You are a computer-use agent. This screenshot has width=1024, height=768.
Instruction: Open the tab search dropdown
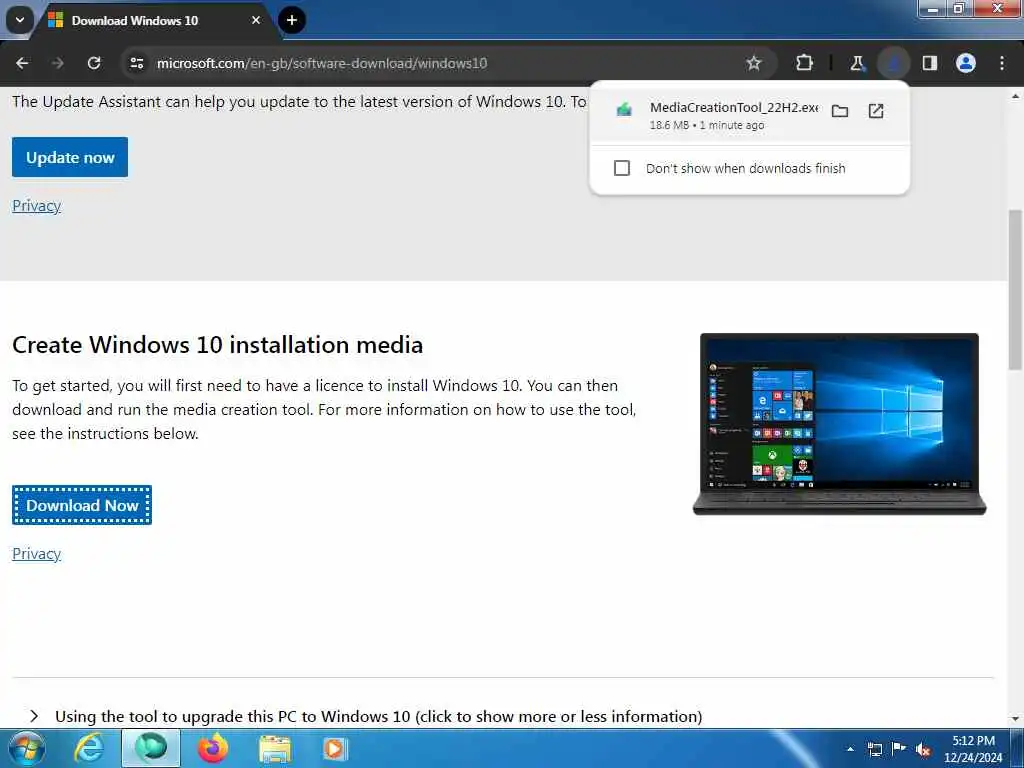[x=20, y=20]
